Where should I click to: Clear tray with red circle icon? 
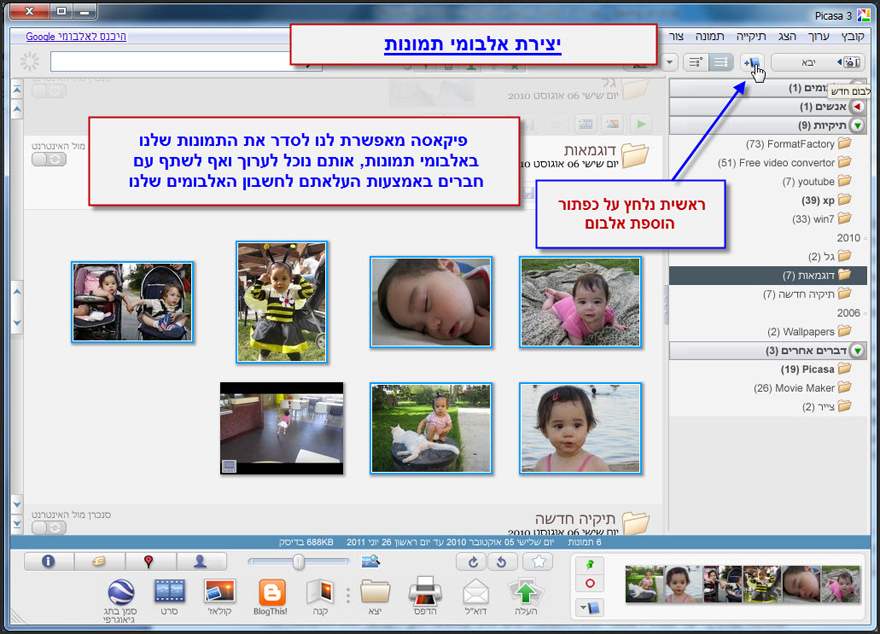[x=589, y=584]
